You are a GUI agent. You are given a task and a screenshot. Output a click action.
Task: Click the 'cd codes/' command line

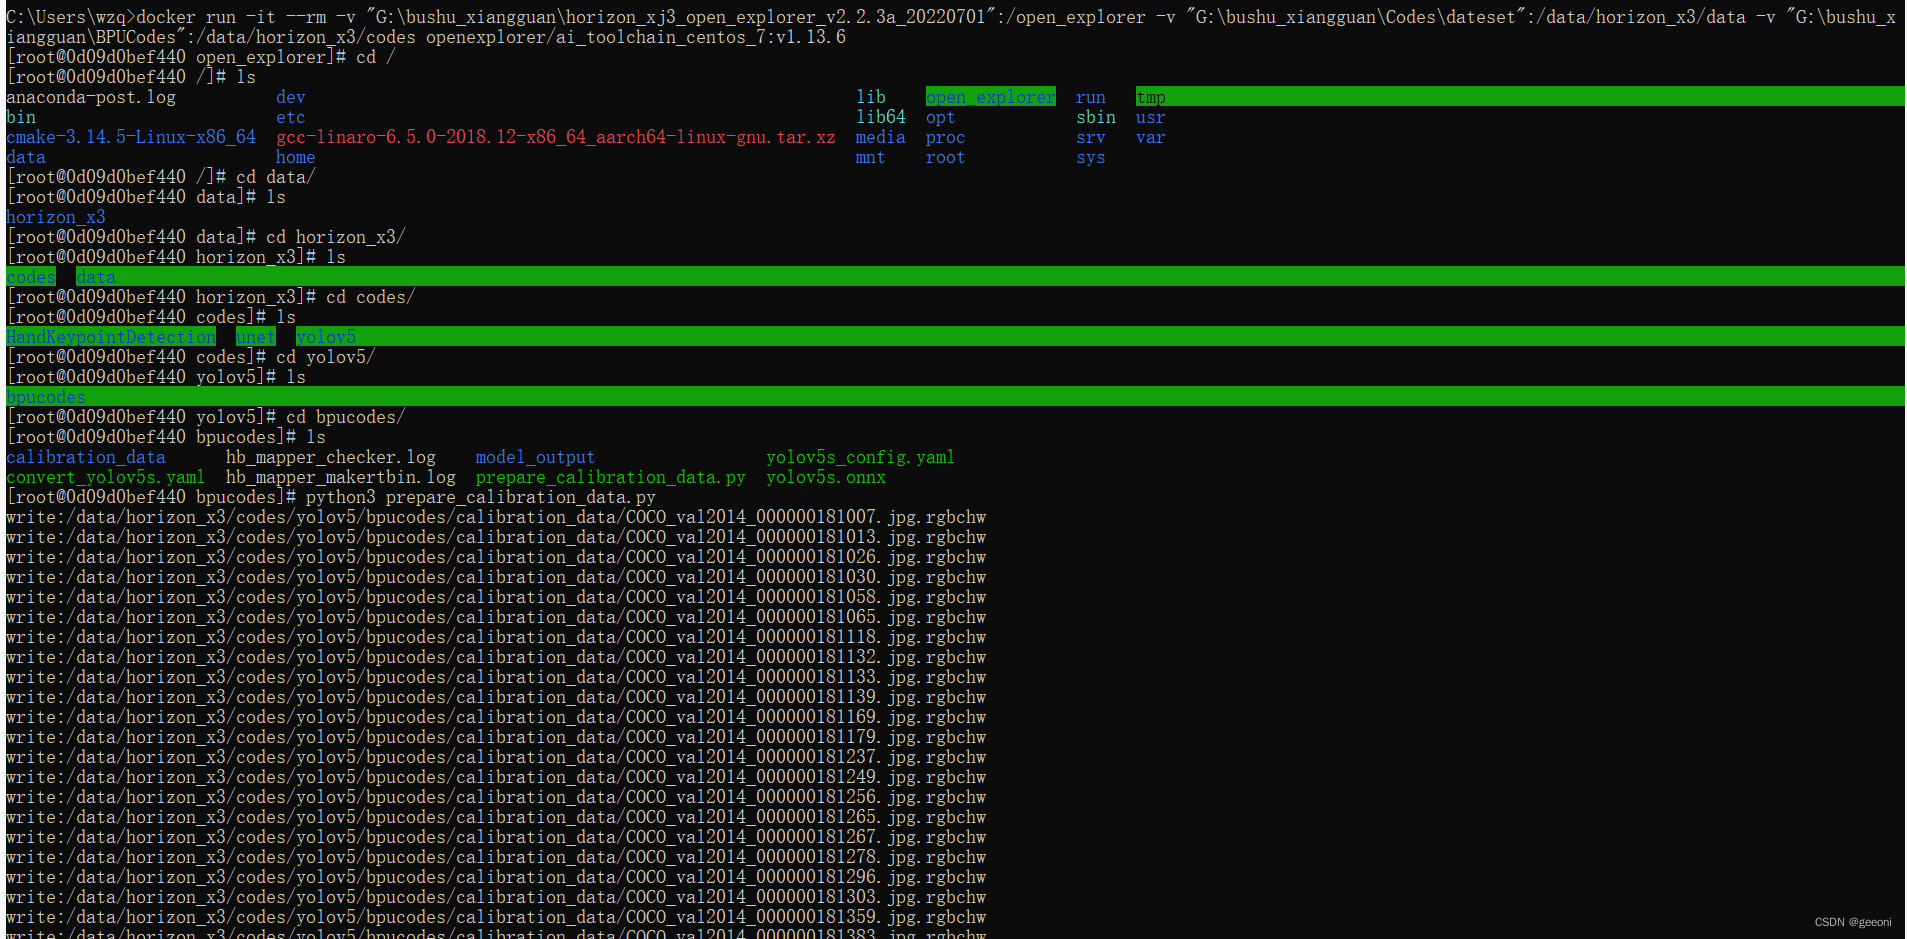click(211, 297)
